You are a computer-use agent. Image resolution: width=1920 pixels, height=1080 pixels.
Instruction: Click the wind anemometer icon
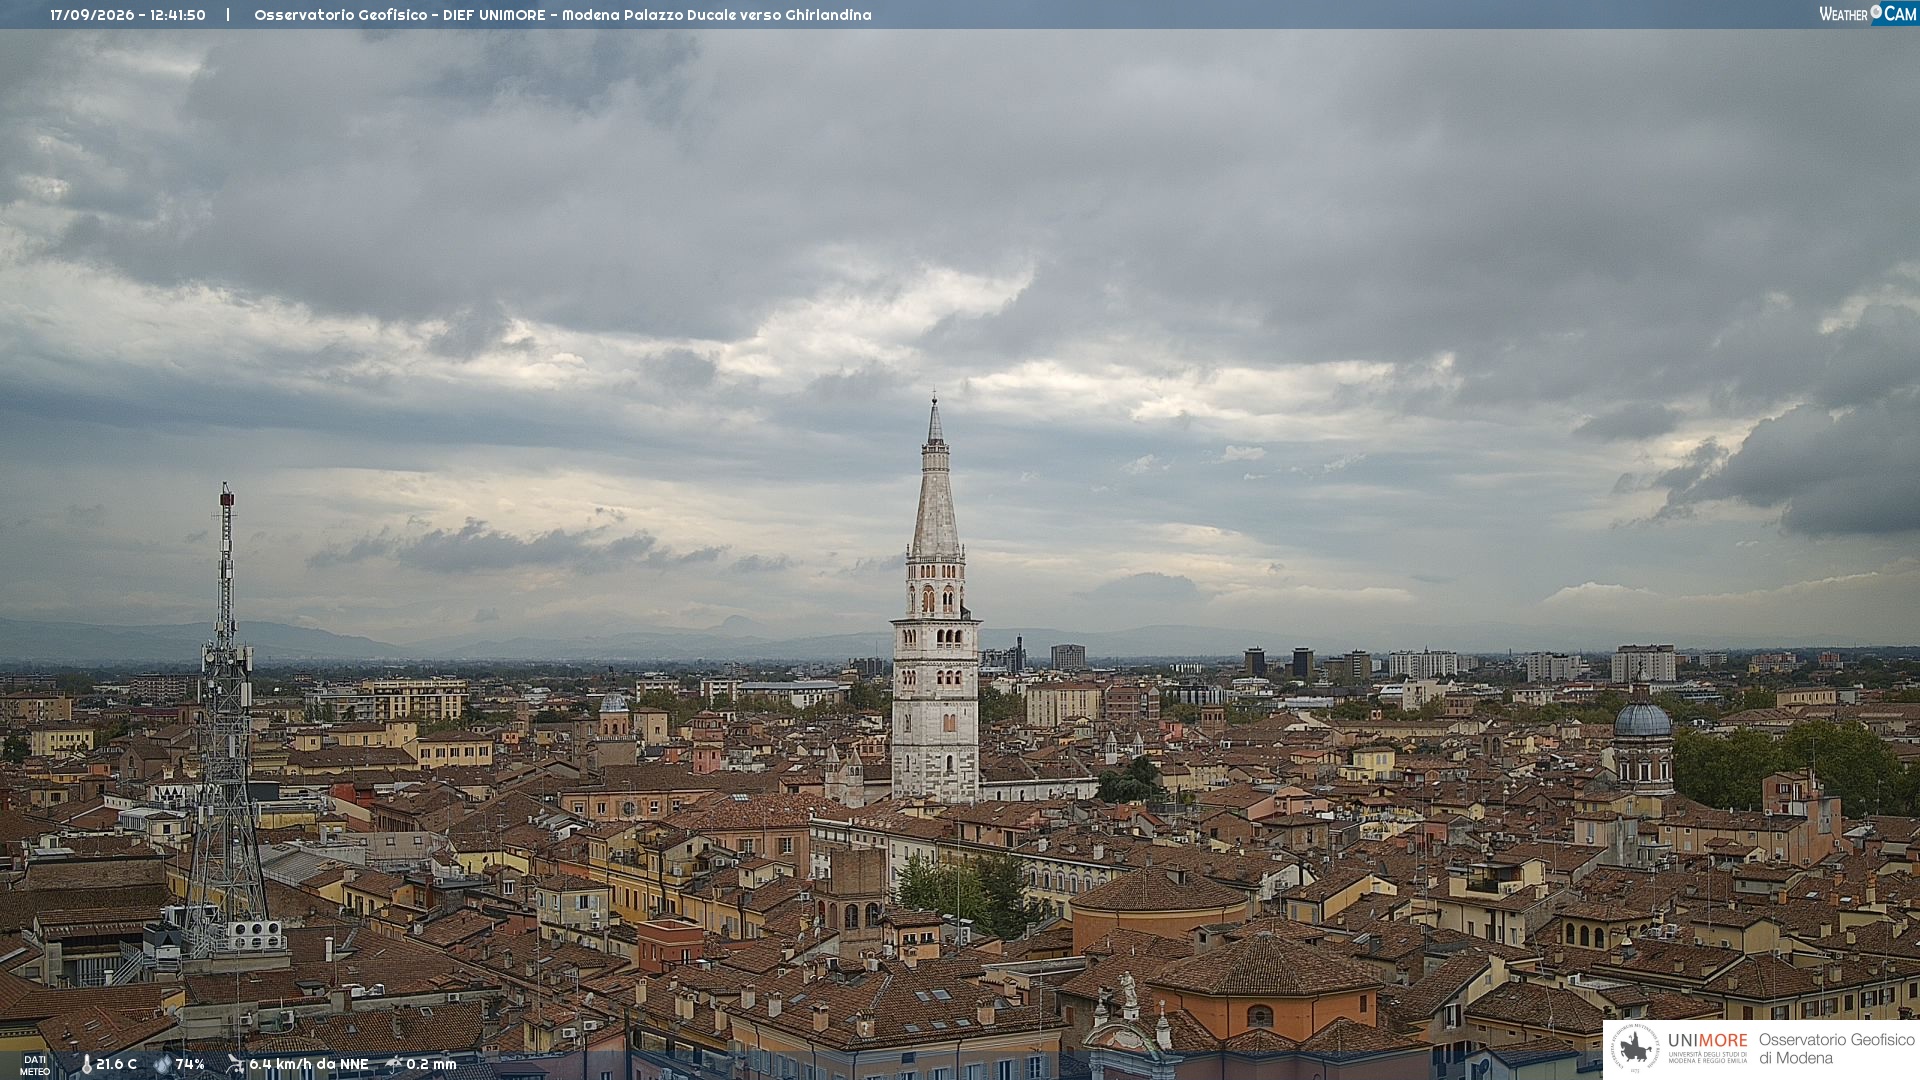(x=235, y=1064)
